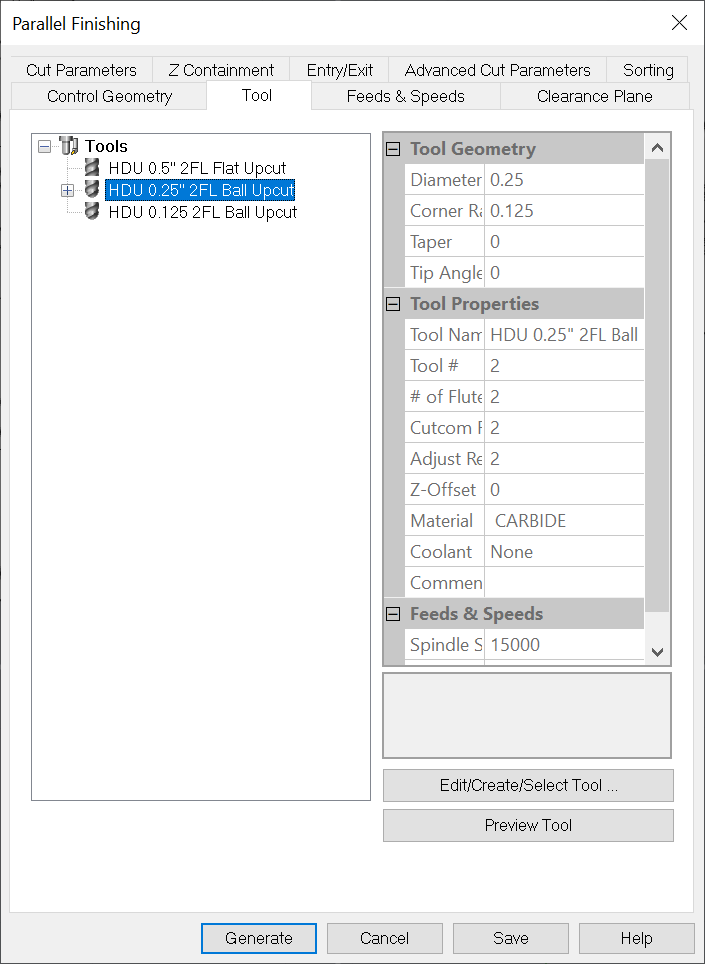This screenshot has width=705, height=964.
Task: Click the HDU 0.125 Ball Upcut tool icon
Action: [92, 212]
